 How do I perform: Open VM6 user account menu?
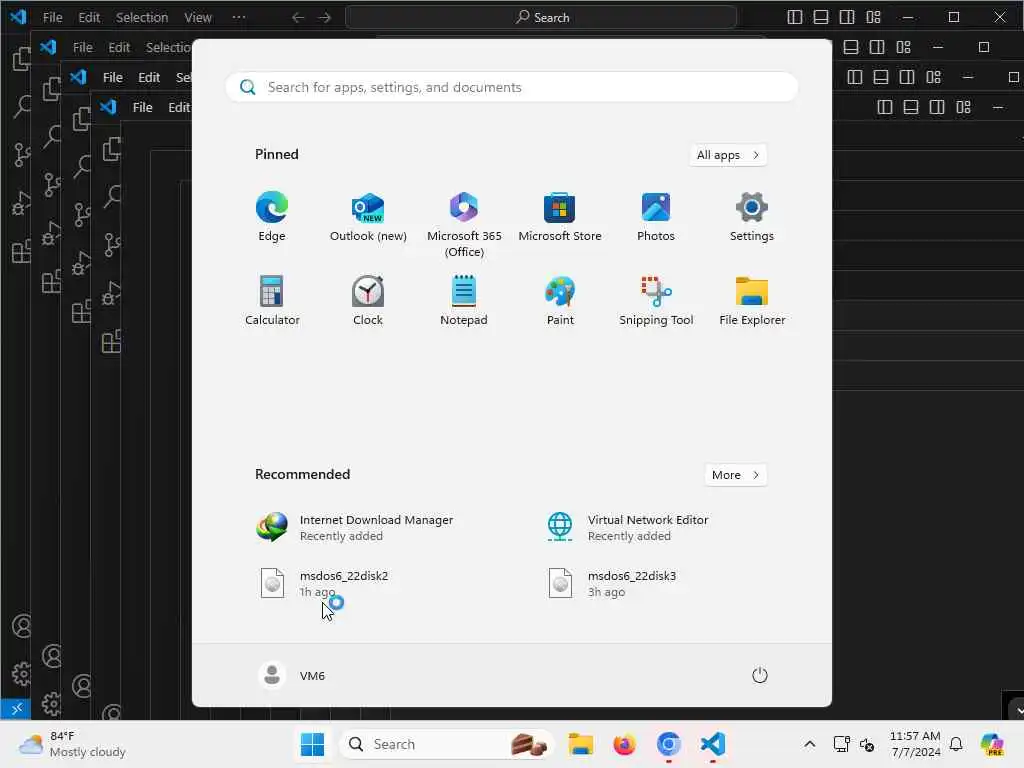[x=292, y=675]
